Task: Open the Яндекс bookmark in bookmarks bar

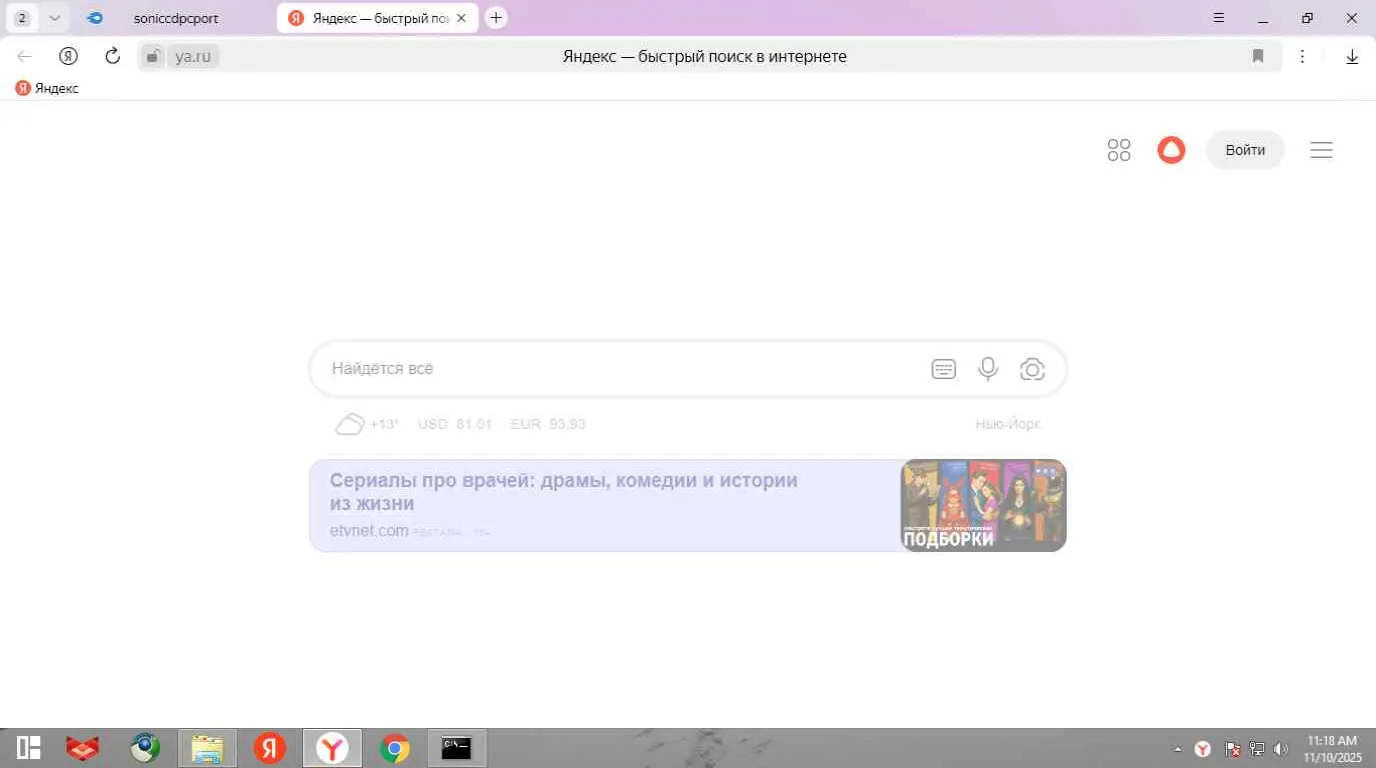Action: (47, 88)
